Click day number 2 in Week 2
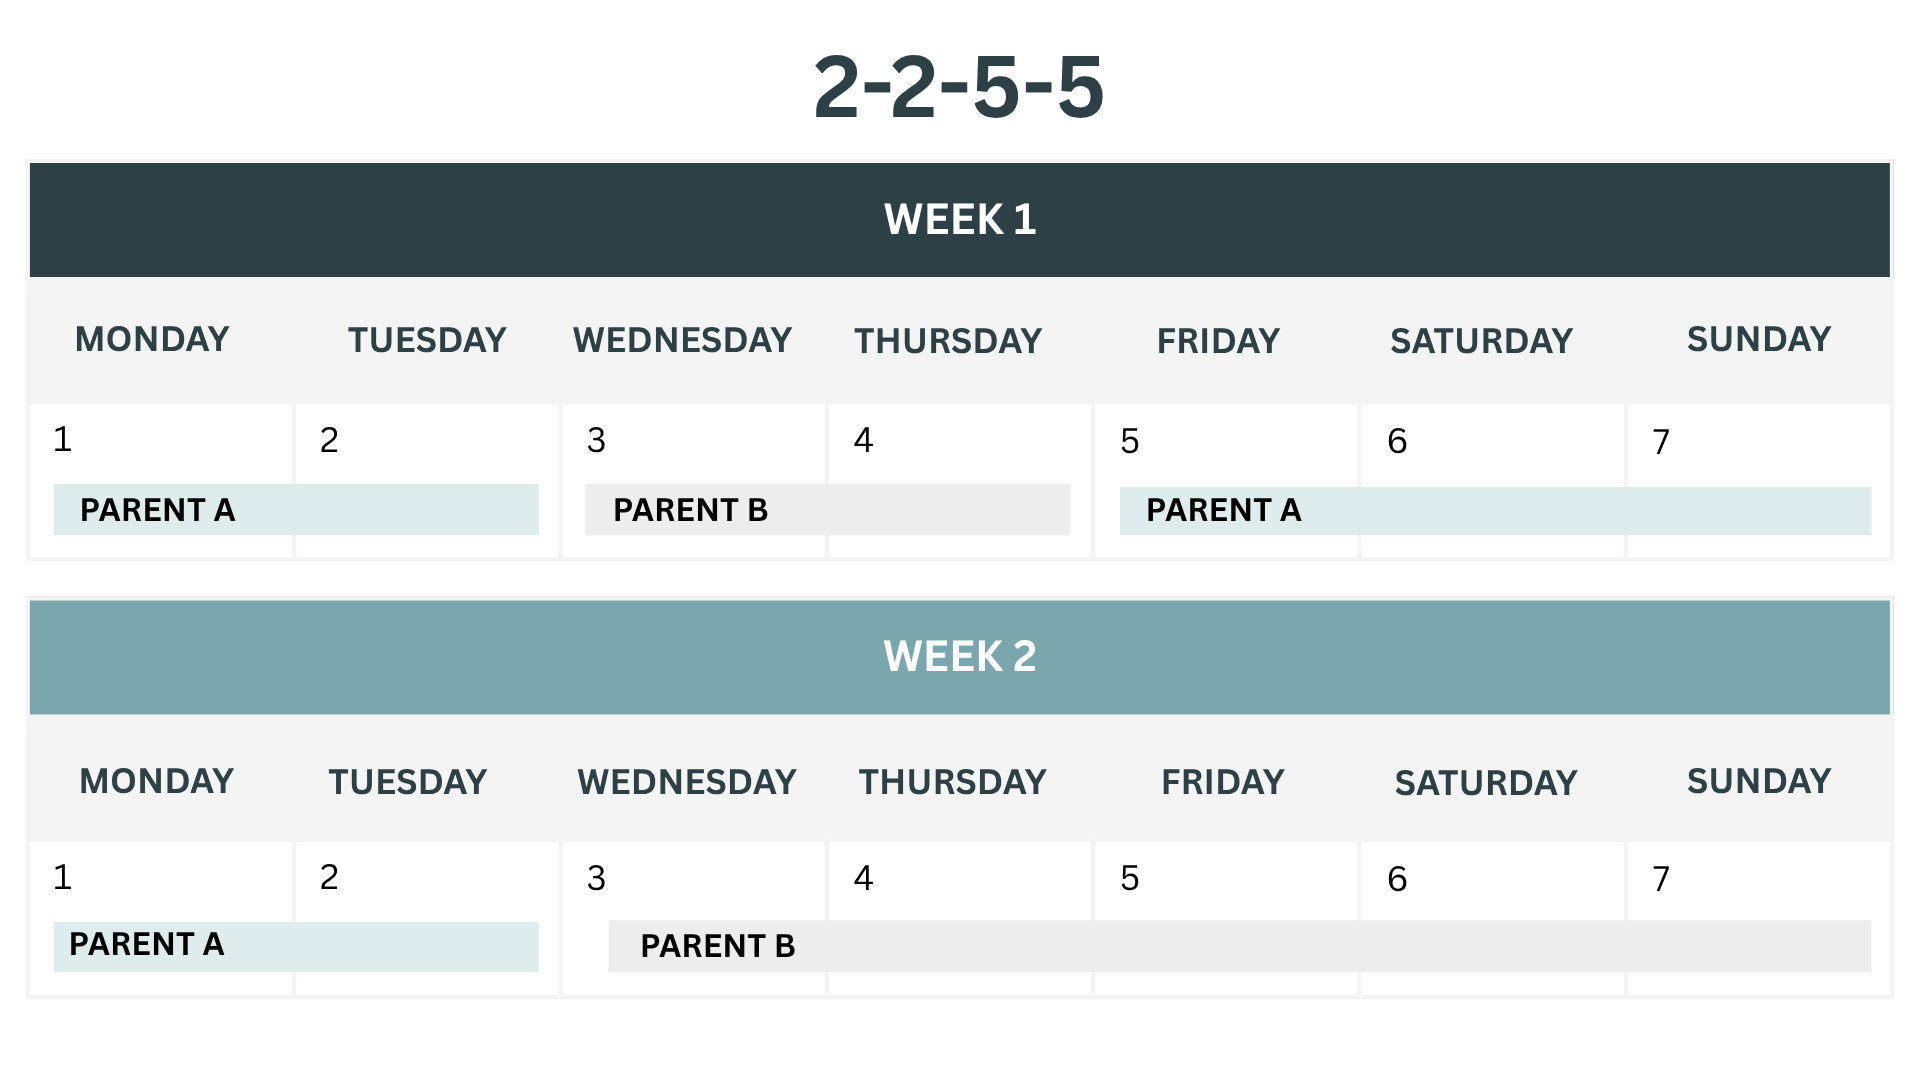The width and height of the screenshot is (1920, 1080). 329,878
